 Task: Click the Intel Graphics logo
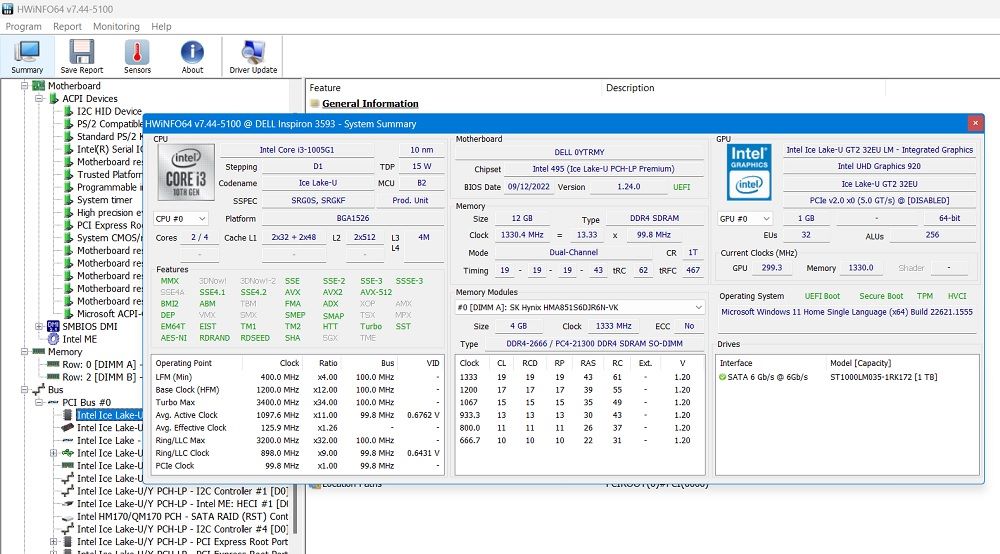coord(747,170)
